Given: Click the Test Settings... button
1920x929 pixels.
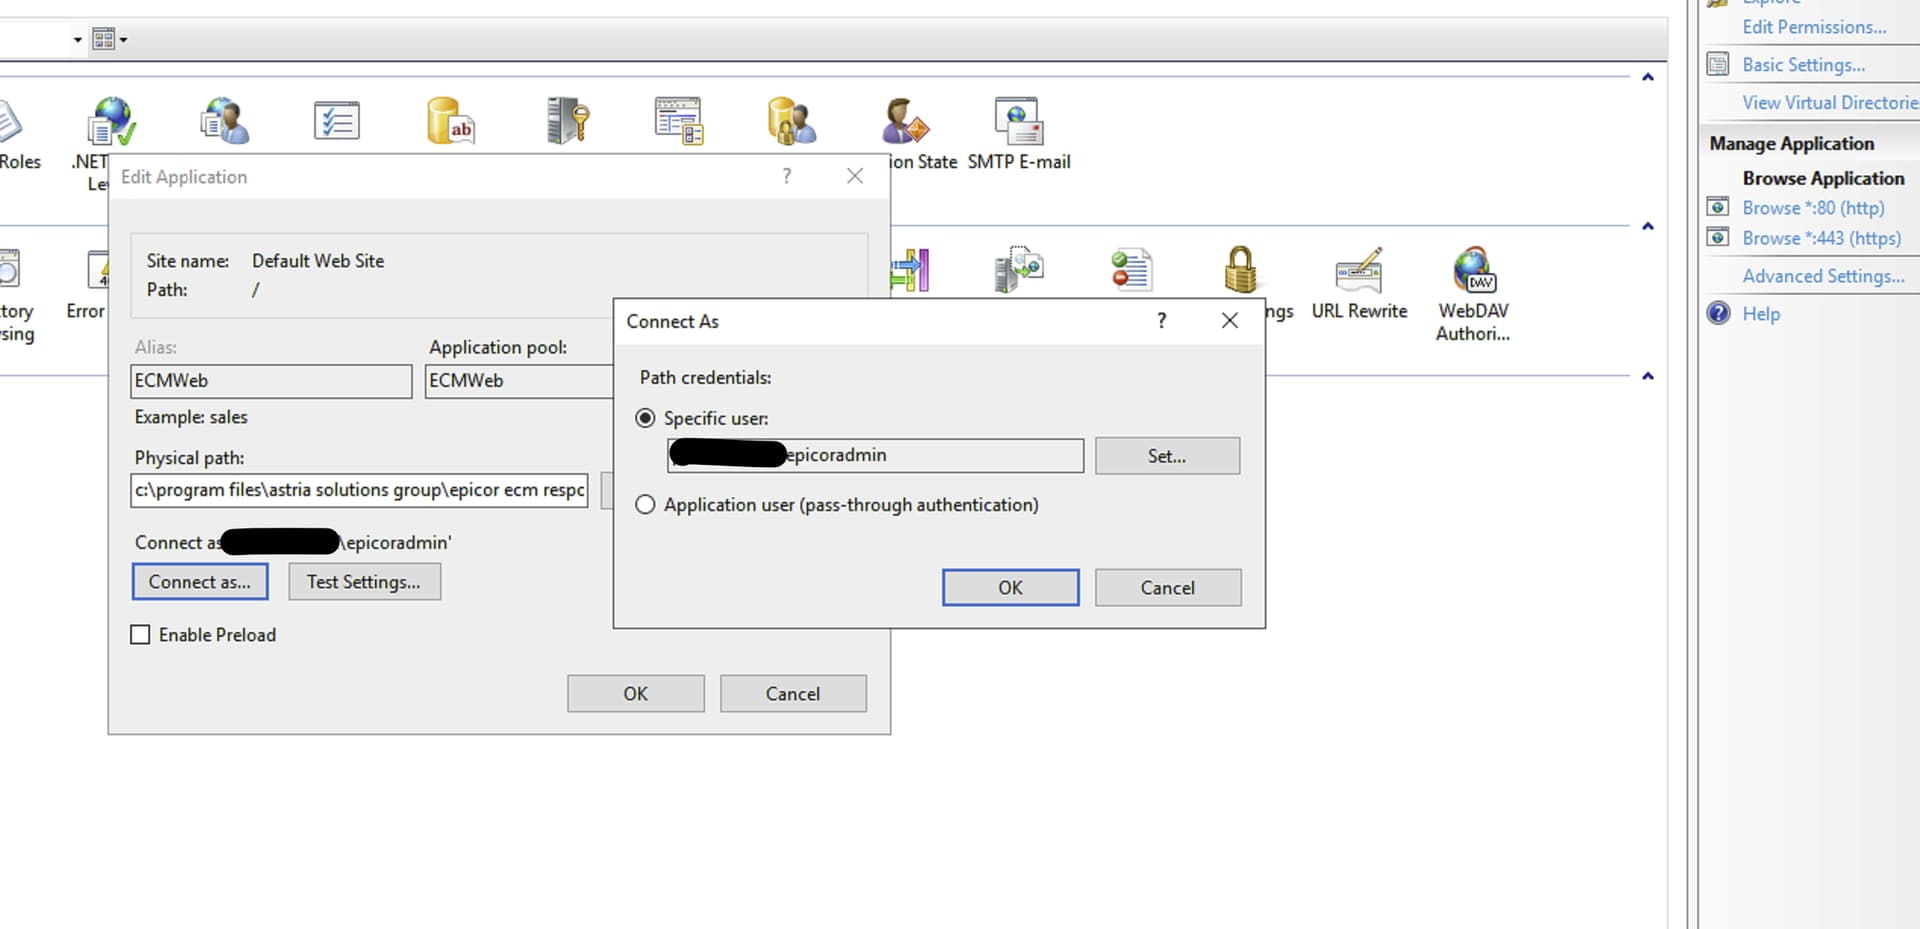Looking at the screenshot, I should click(364, 582).
